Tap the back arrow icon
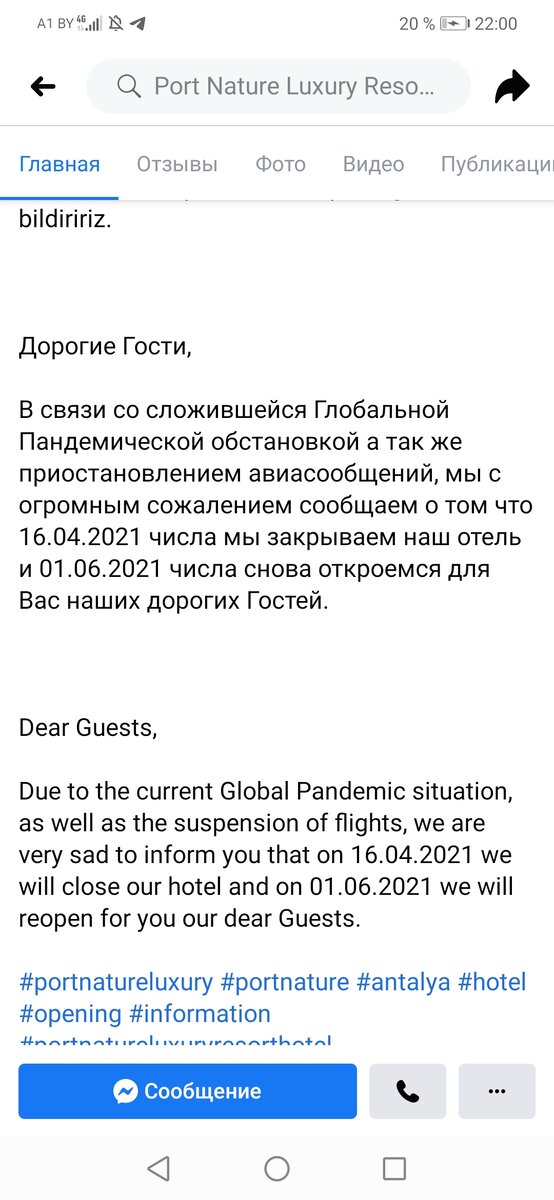The width and height of the screenshot is (554, 1200). 43,87
